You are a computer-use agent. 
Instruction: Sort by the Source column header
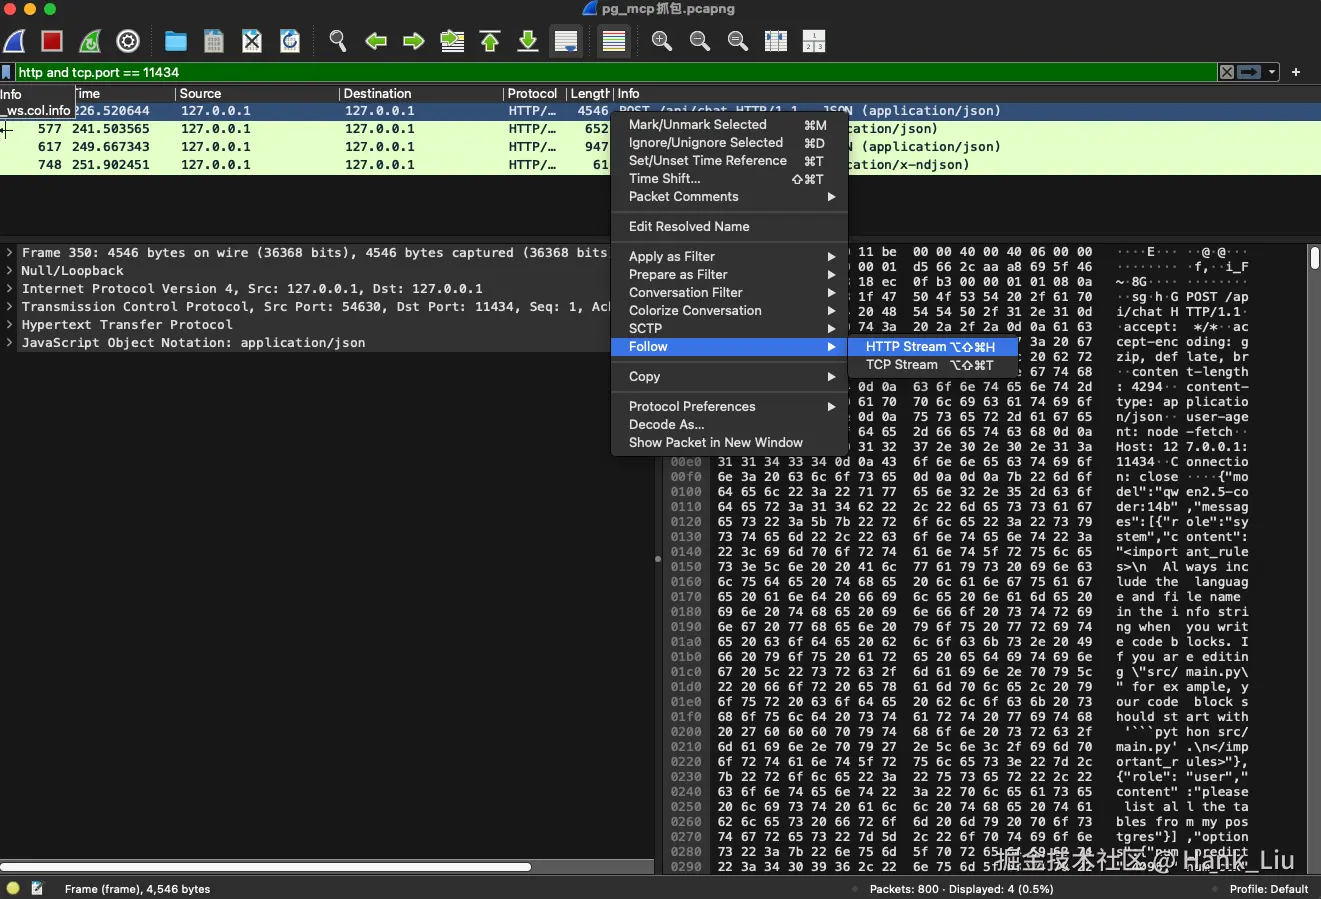click(257, 93)
